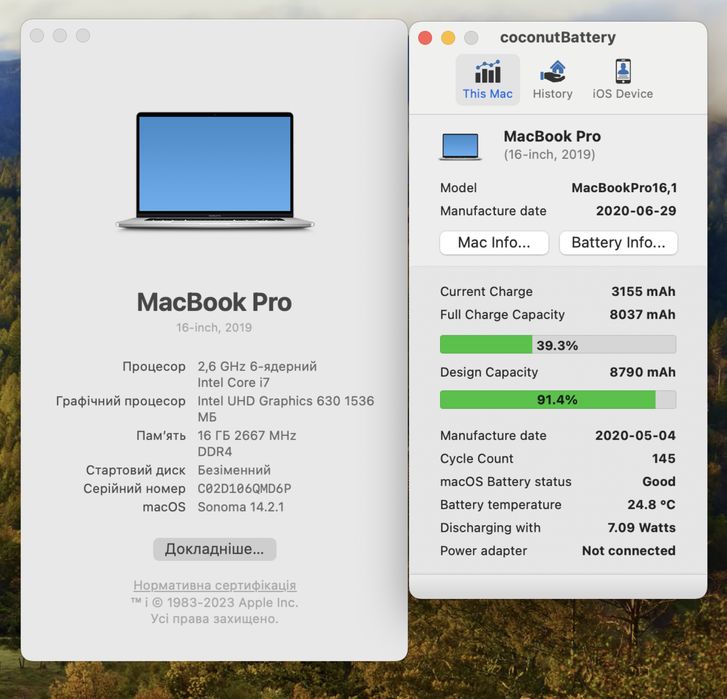Switch to the iOS Device tab
The width and height of the screenshot is (727, 699).
[622, 79]
